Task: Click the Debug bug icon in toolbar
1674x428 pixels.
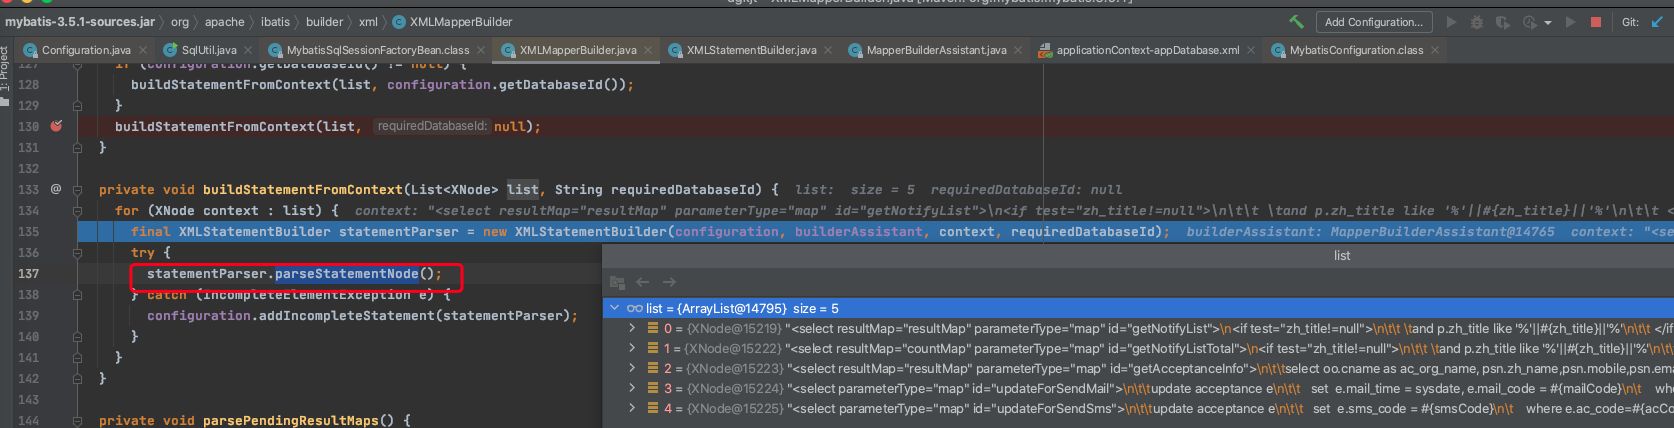Action: point(1477,22)
